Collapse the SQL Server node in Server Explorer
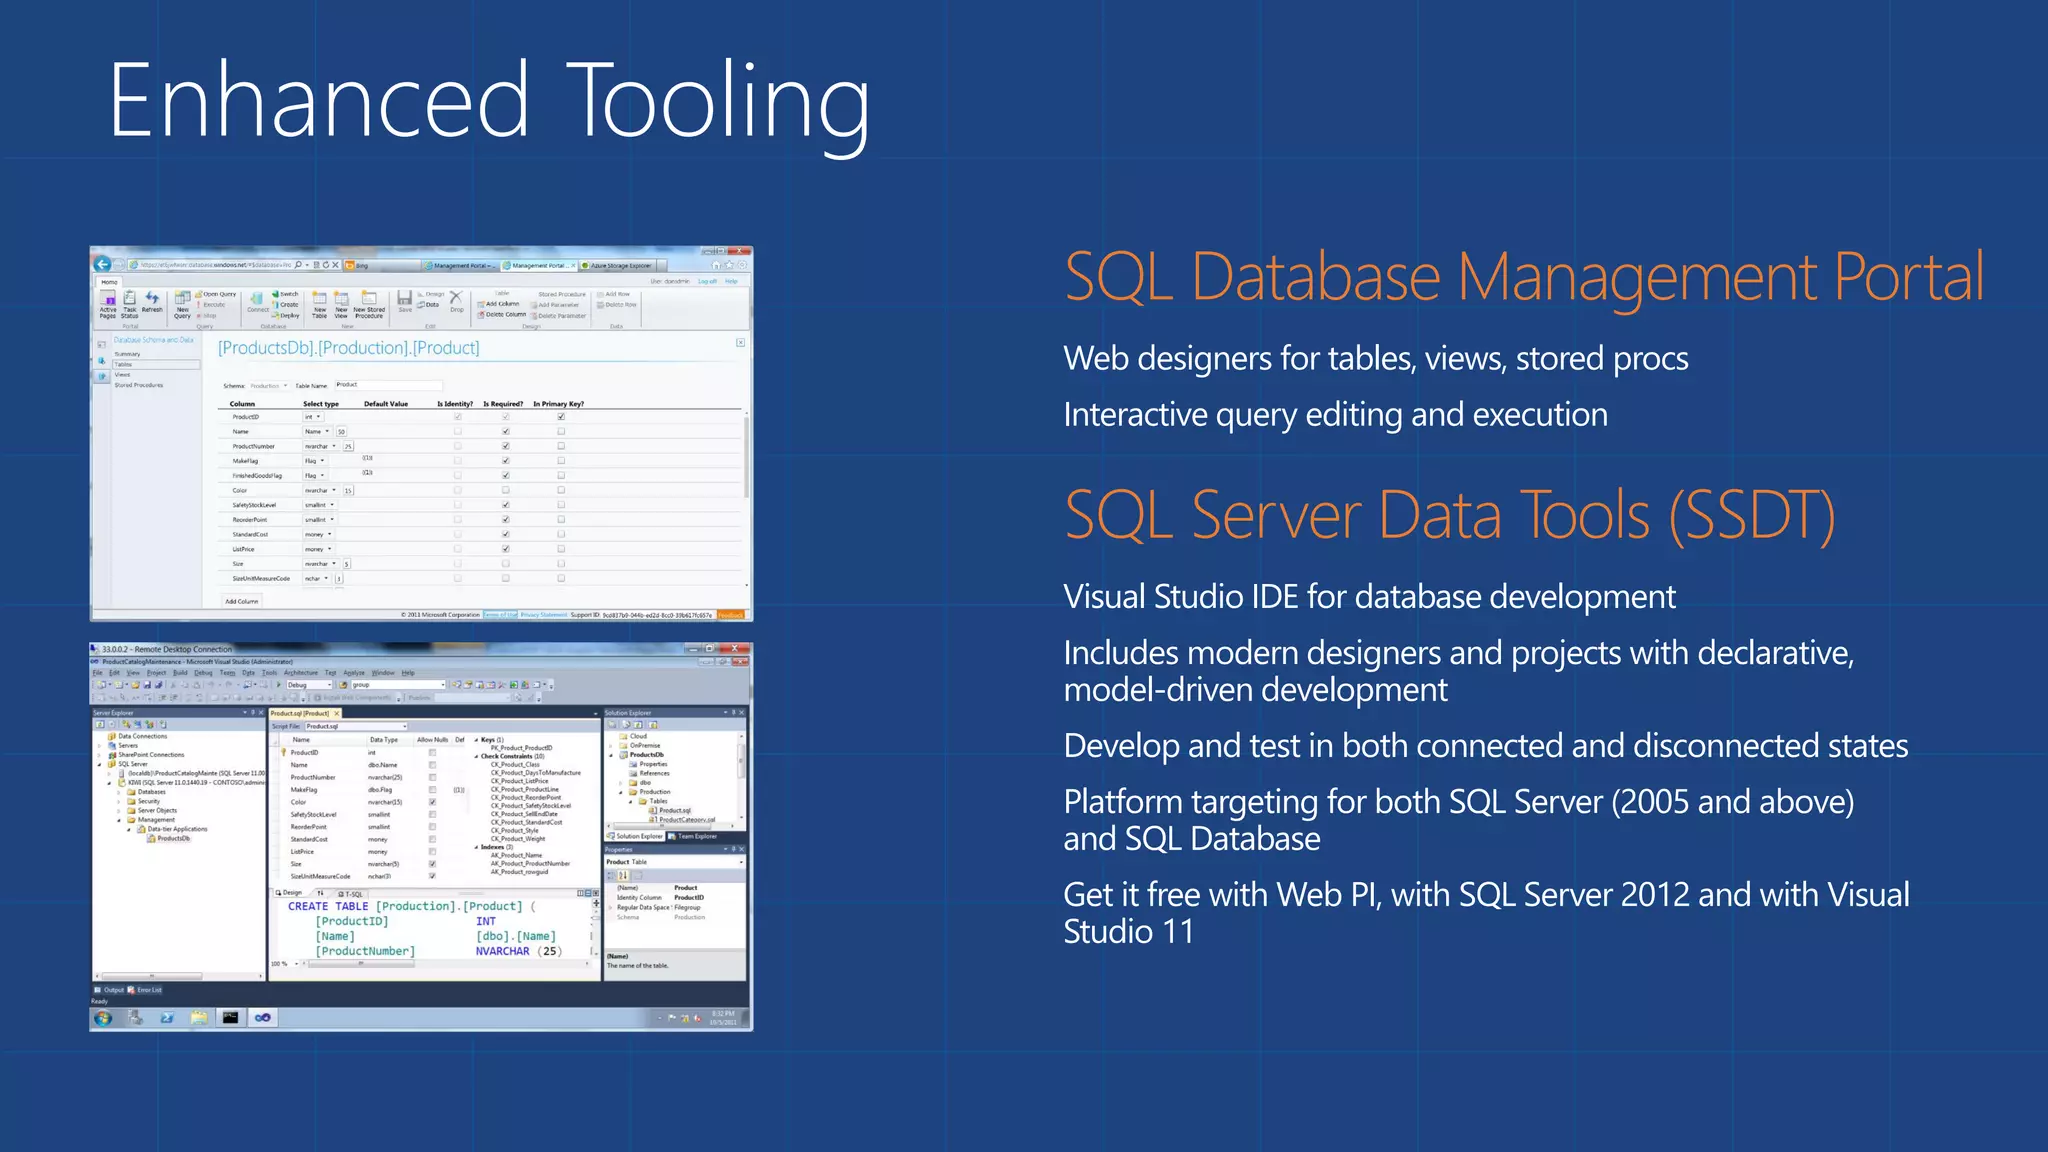2048x1152 pixels. click(99, 765)
